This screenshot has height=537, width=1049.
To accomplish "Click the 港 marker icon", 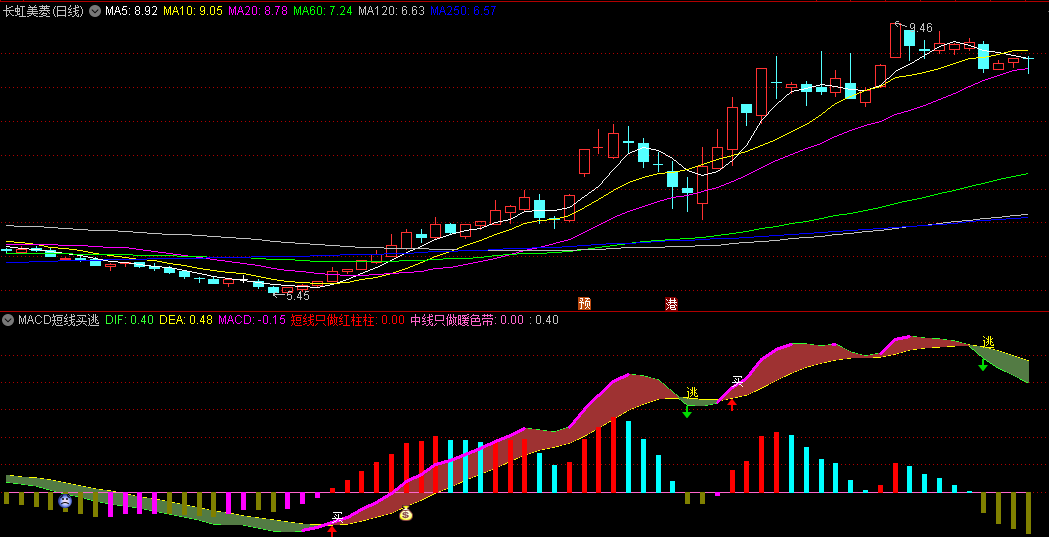I will pyautogui.click(x=671, y=304).
